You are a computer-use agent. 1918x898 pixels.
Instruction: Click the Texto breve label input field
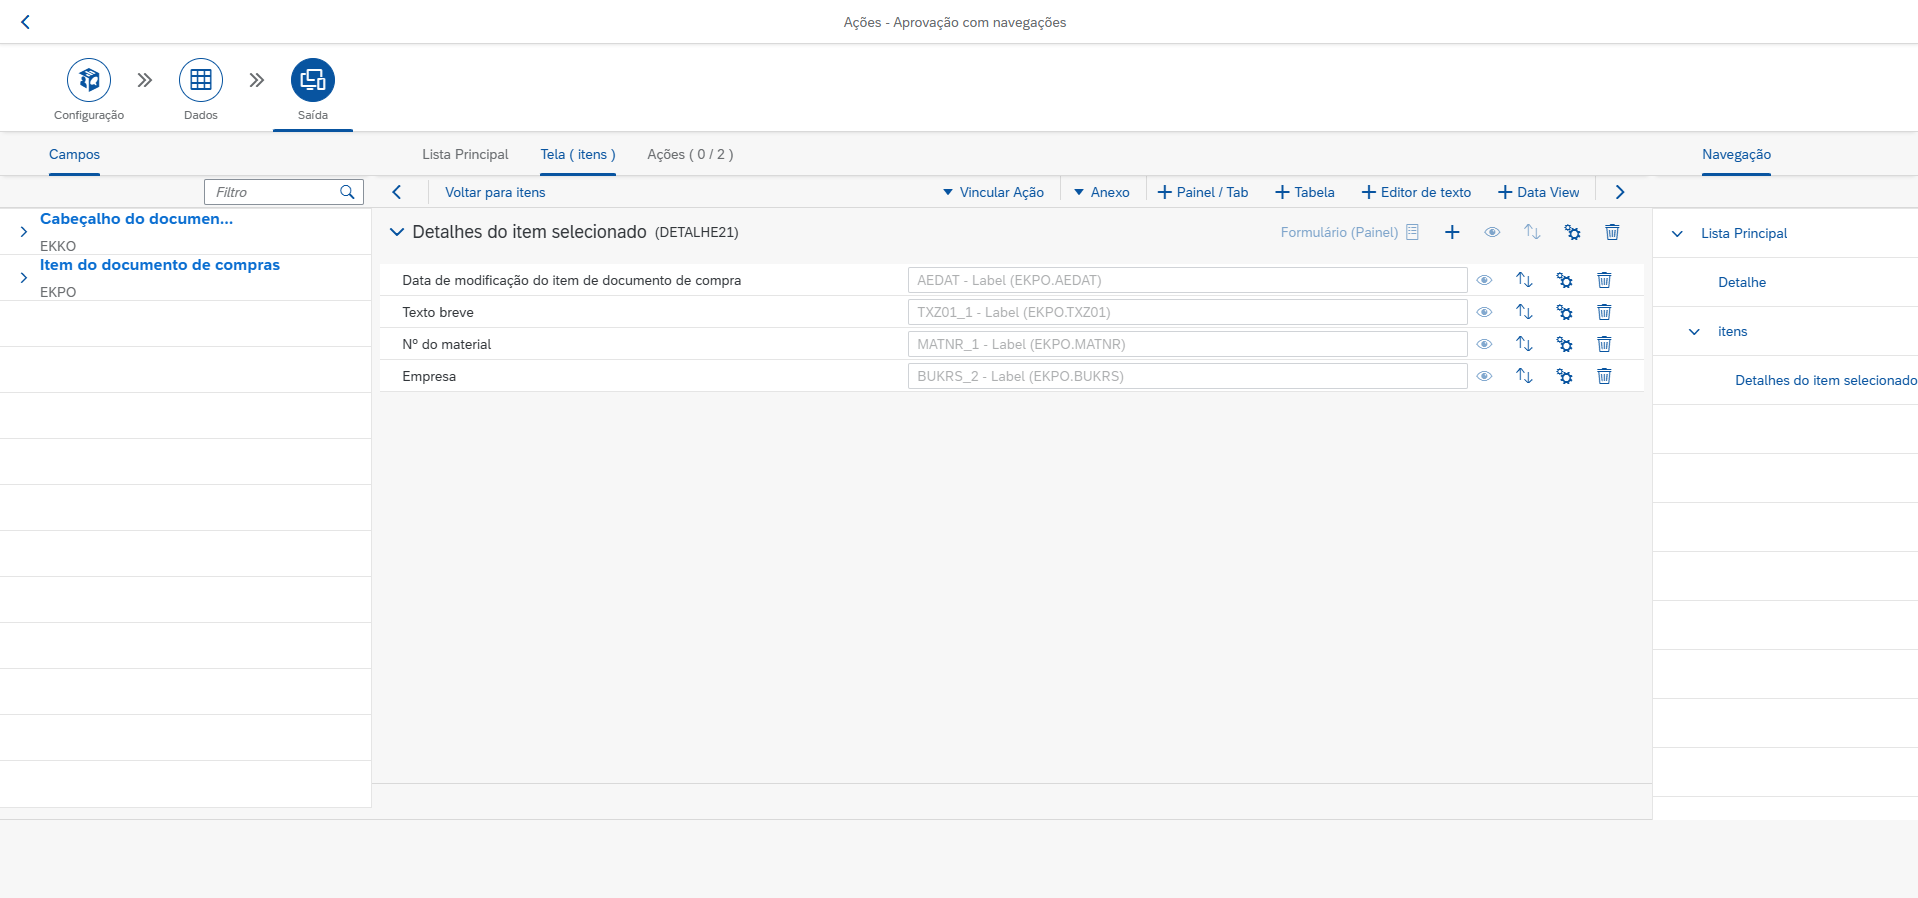pos(1186,312)
